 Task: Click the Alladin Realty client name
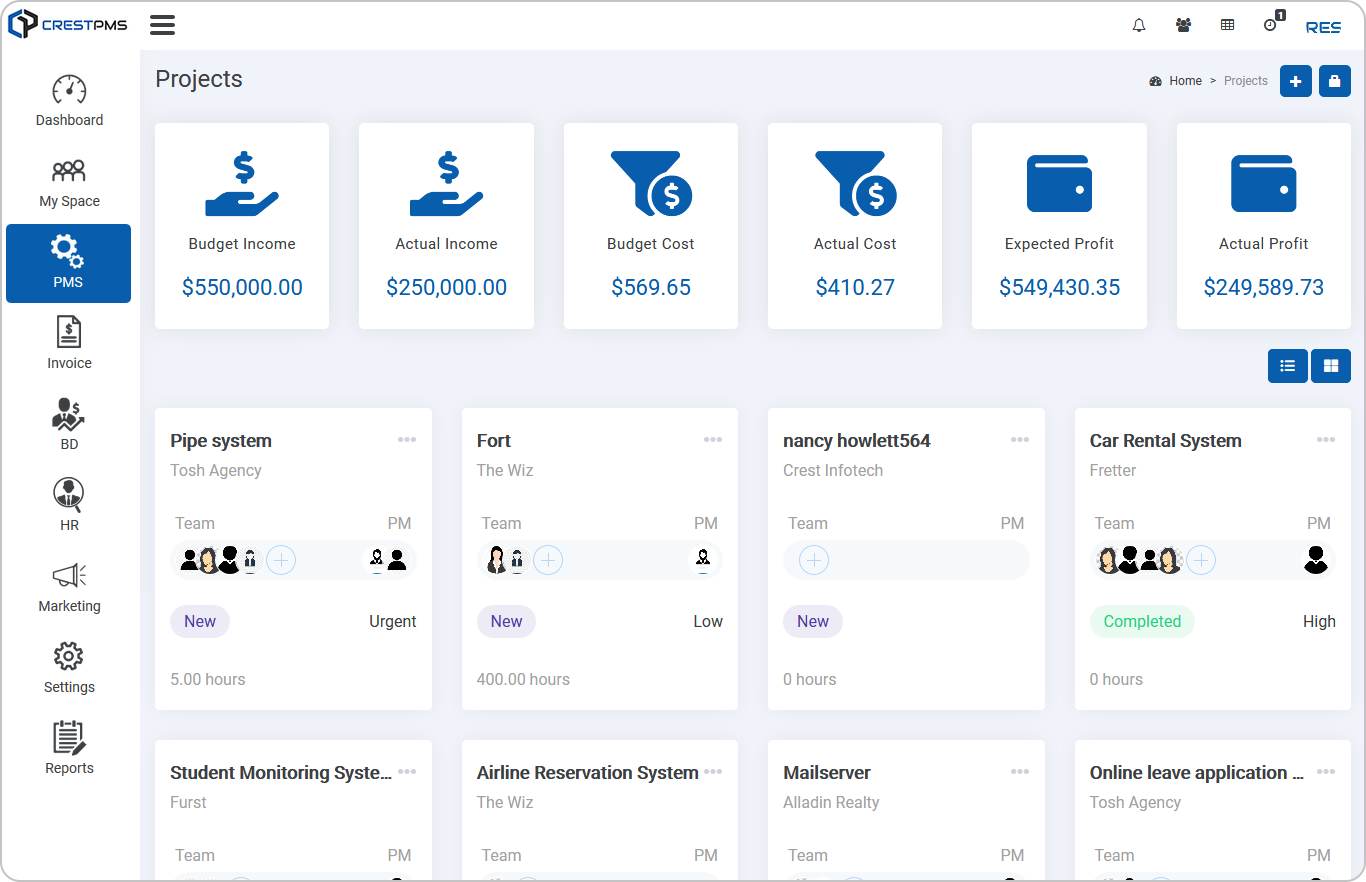pos(831,803)
